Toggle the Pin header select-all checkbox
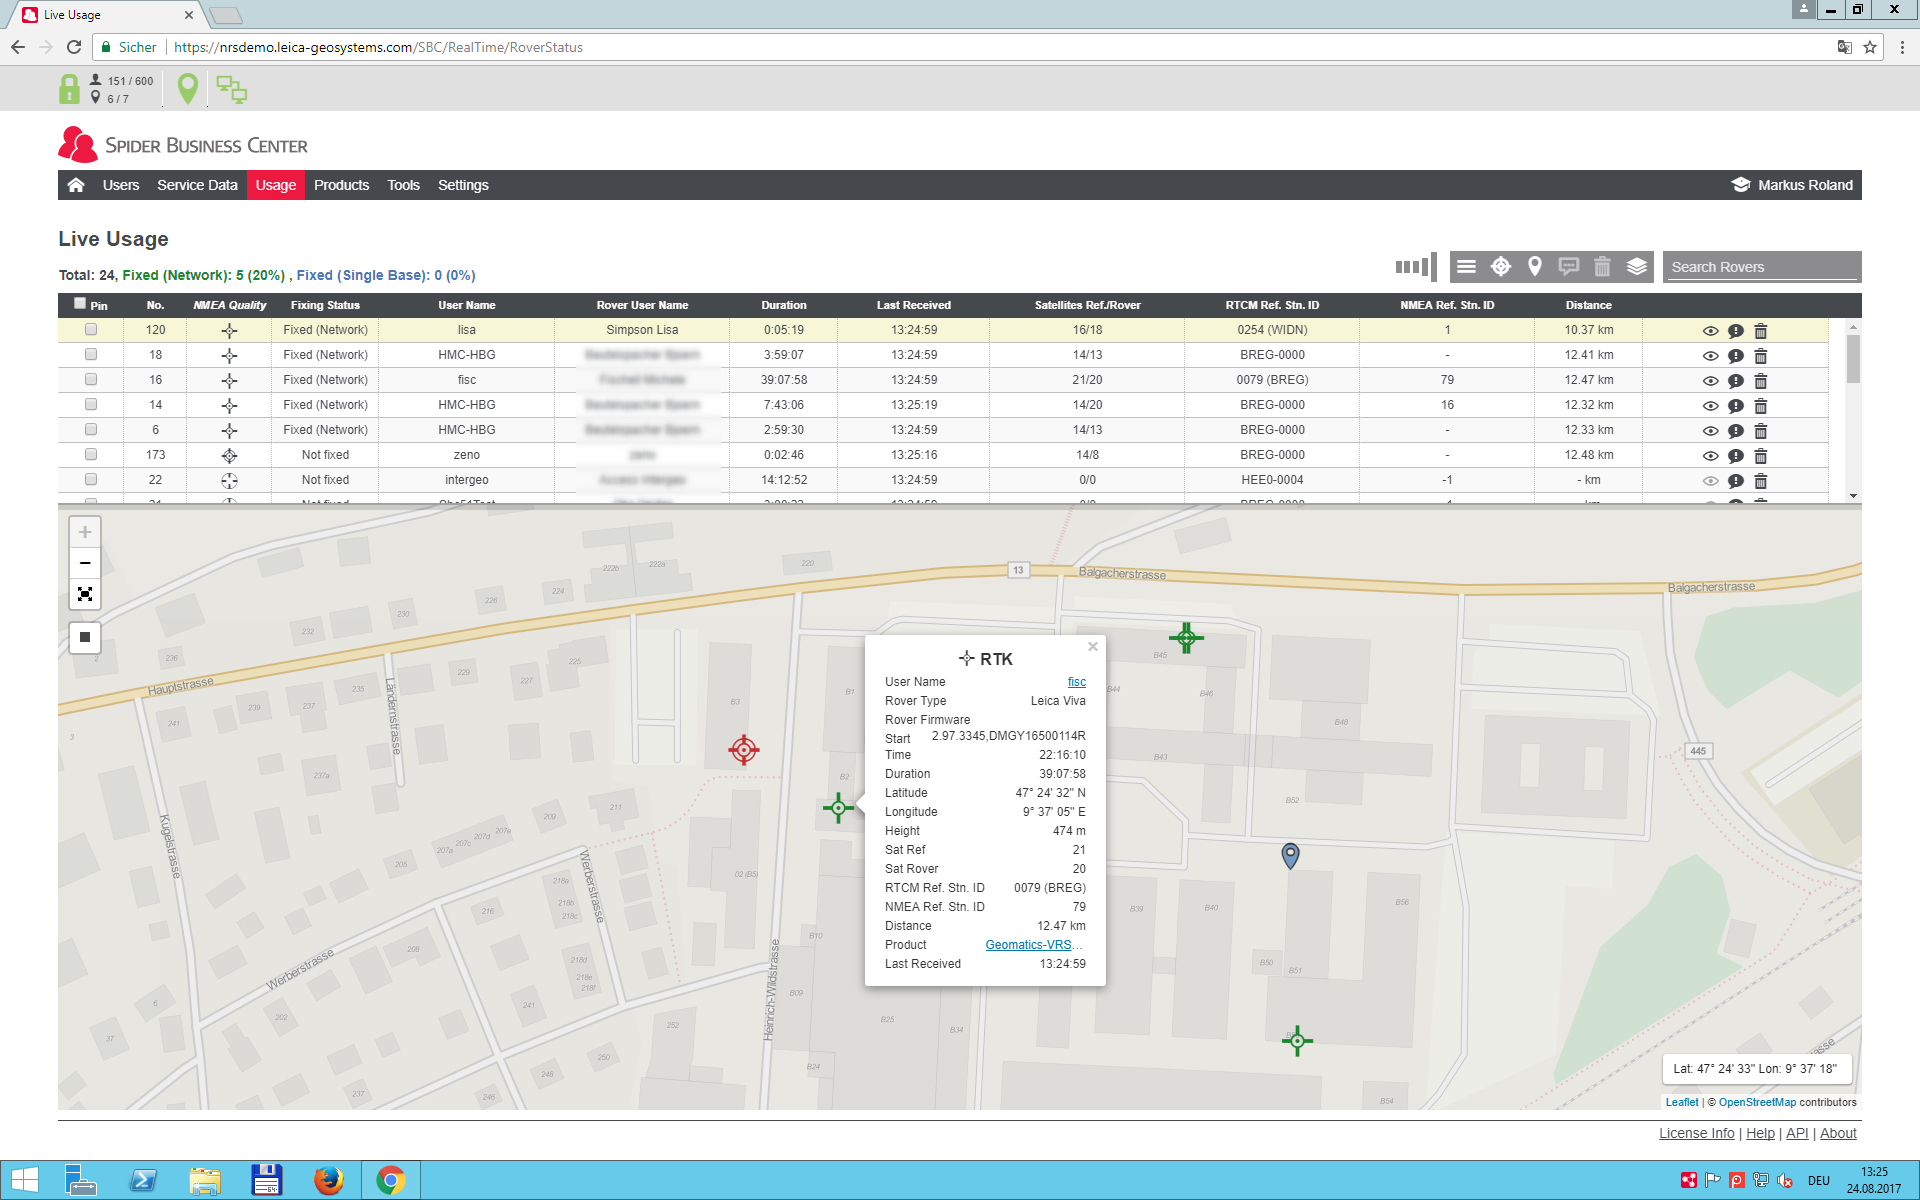 [80, 303]
